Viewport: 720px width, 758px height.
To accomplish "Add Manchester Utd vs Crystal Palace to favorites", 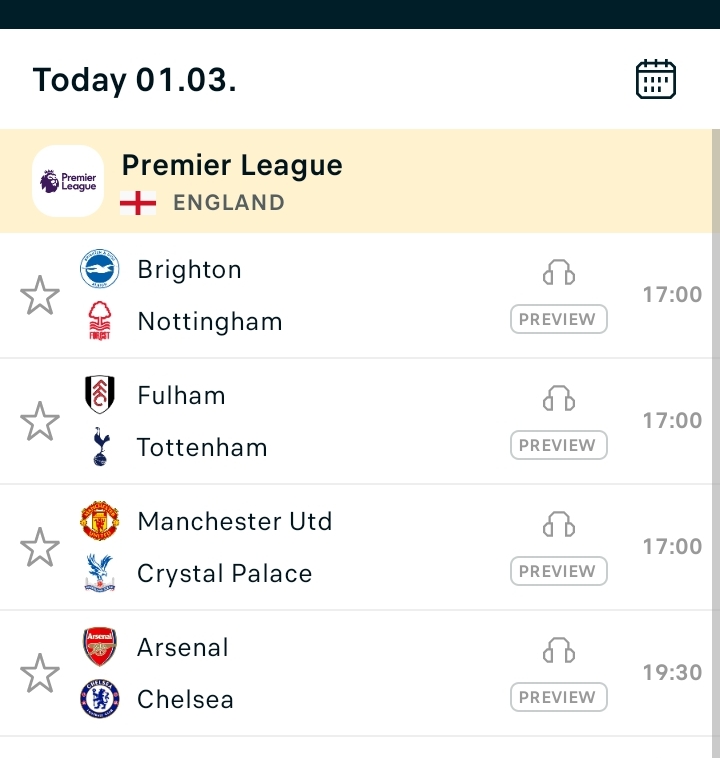I will tap(40, 548).
